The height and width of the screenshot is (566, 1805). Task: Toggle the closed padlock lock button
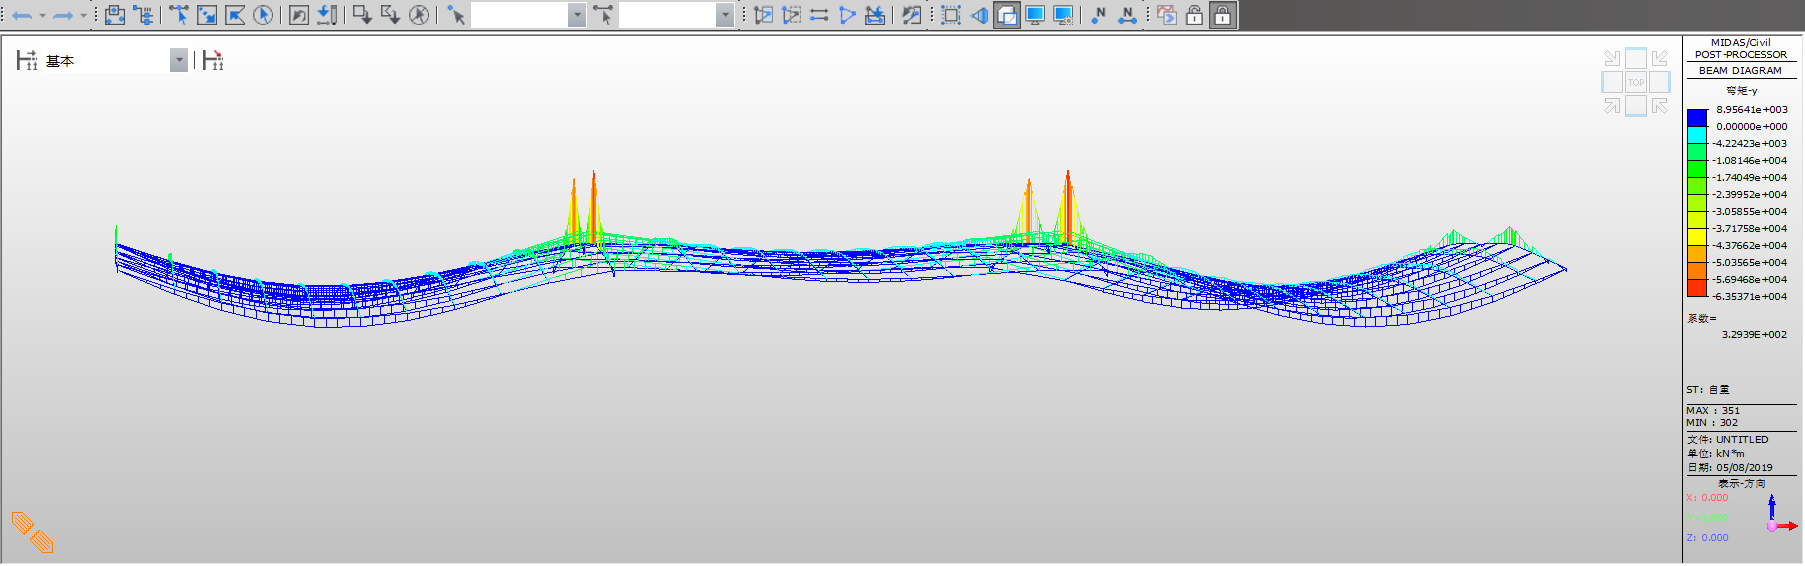[1222, 15]
